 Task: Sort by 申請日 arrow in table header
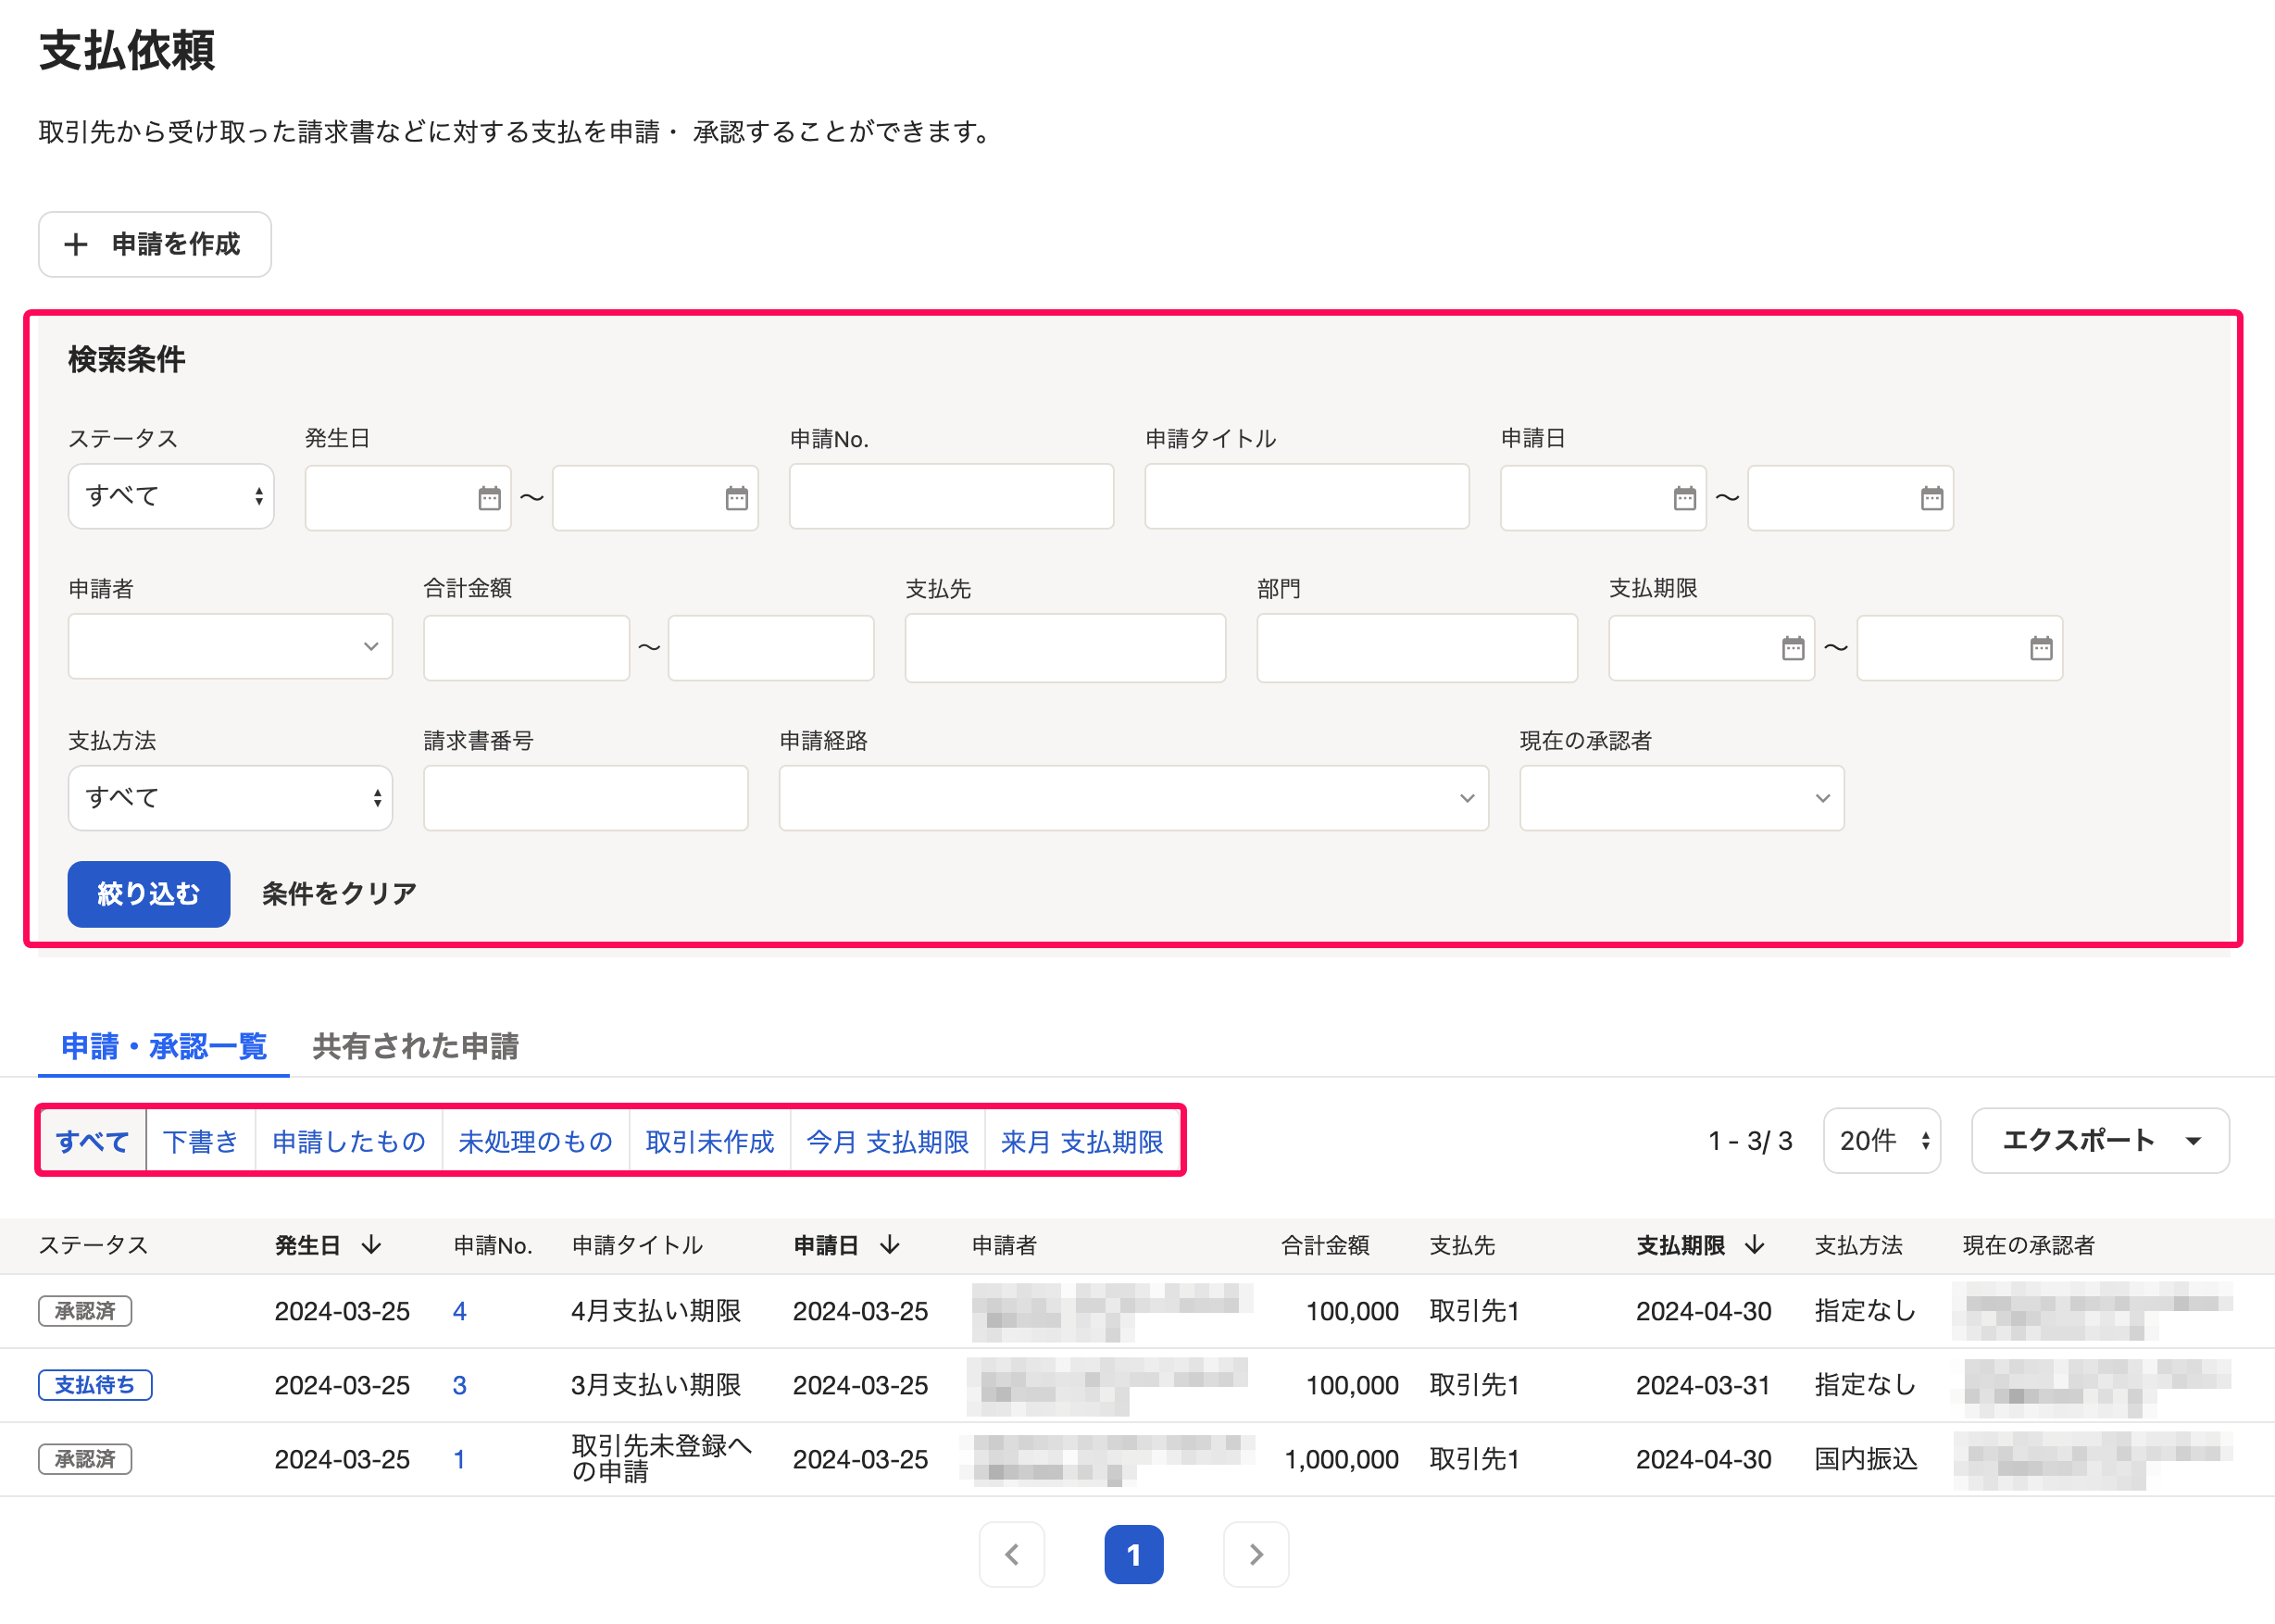889,1245
